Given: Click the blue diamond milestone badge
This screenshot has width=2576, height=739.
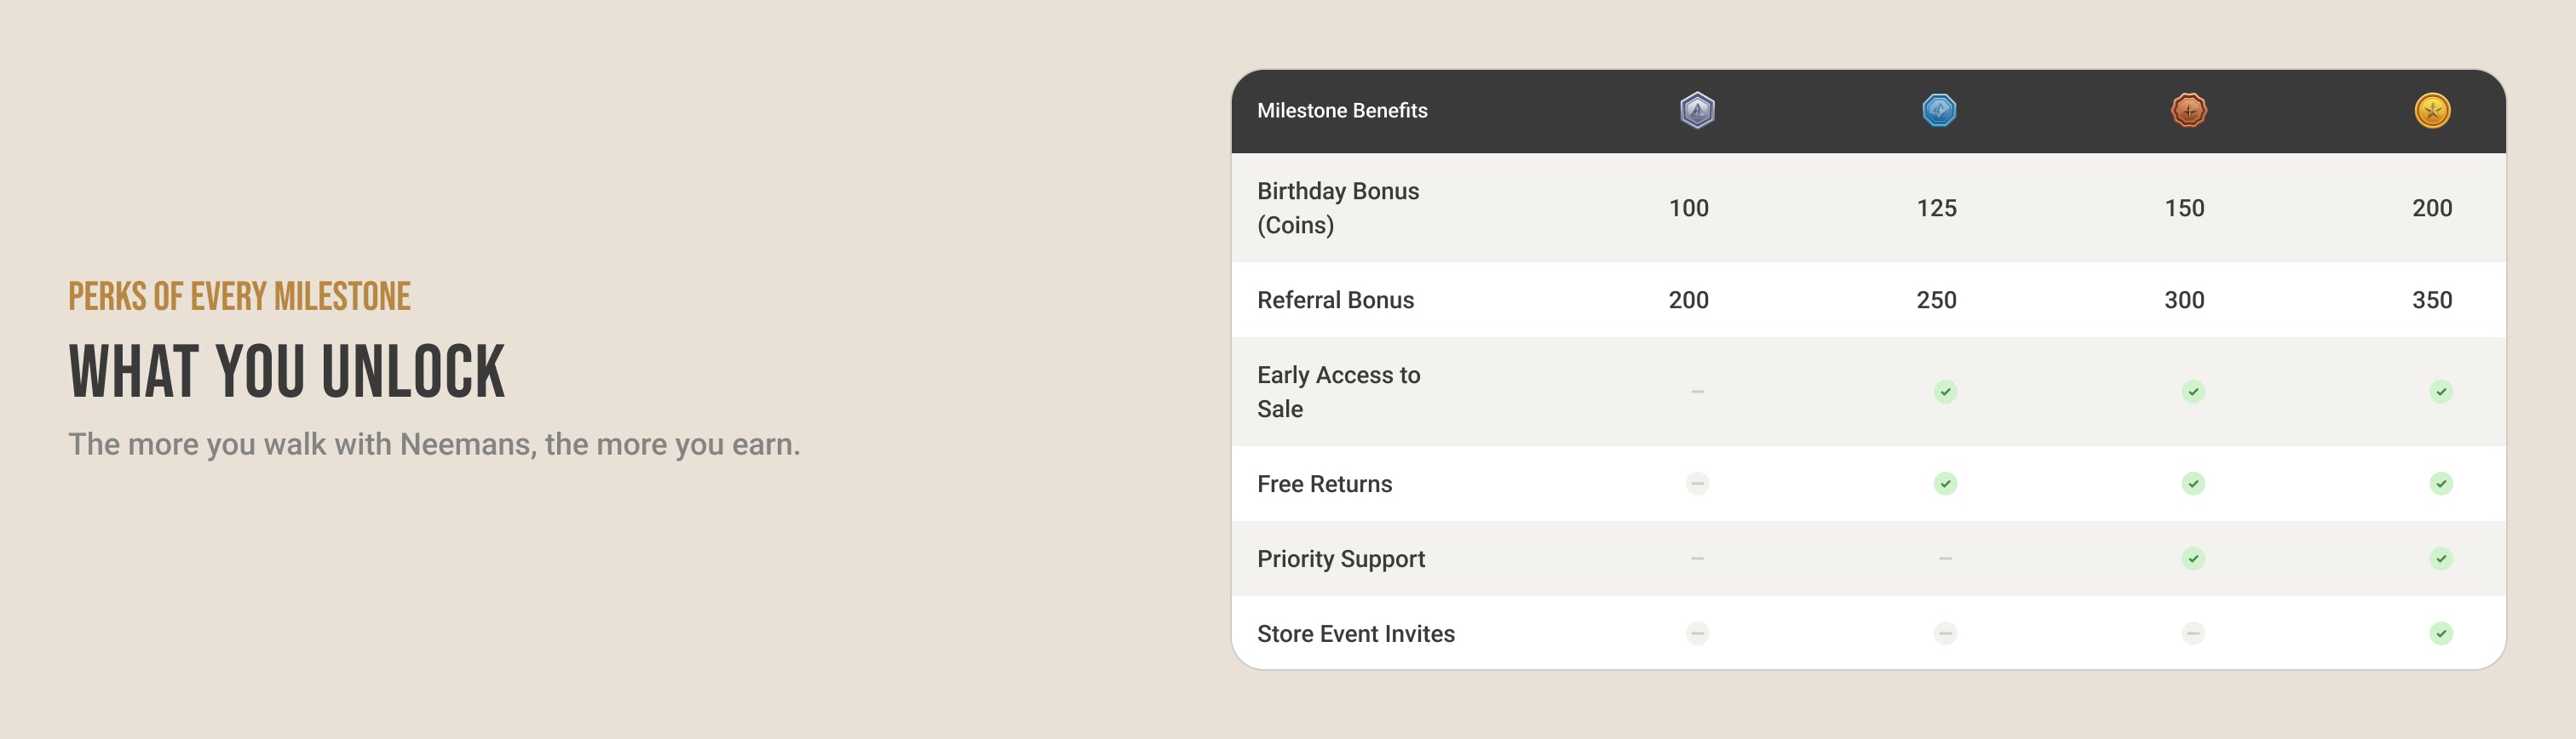Looking at the screenshot, I should click(x=1939, y=110).
